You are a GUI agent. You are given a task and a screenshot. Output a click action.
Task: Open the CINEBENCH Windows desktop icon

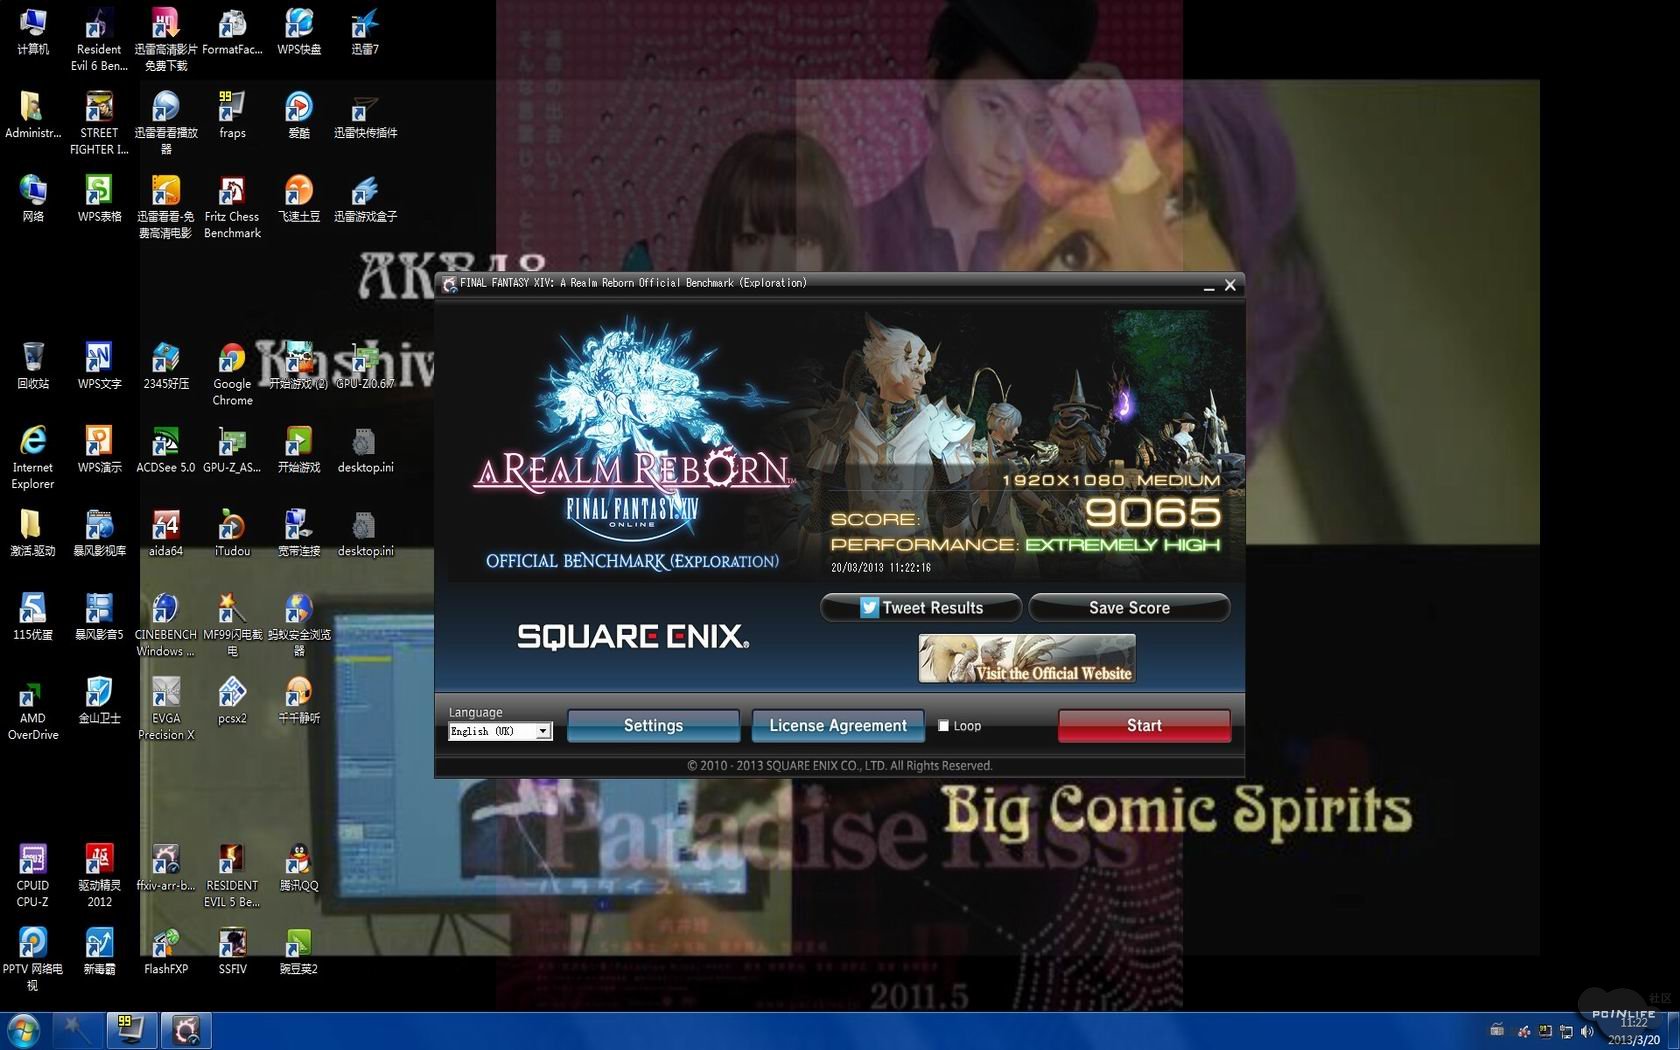tap(166, 624)
